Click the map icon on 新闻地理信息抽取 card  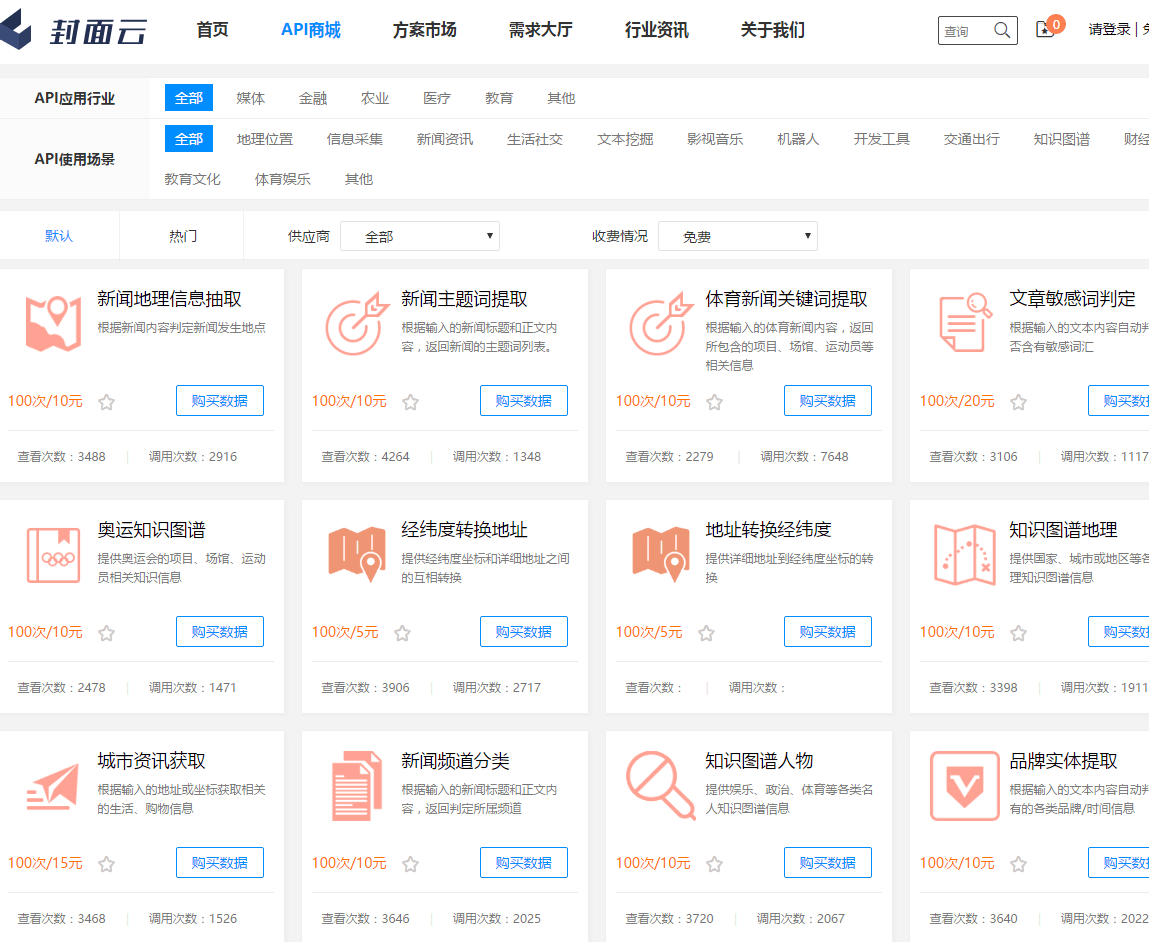pos(52,320)
